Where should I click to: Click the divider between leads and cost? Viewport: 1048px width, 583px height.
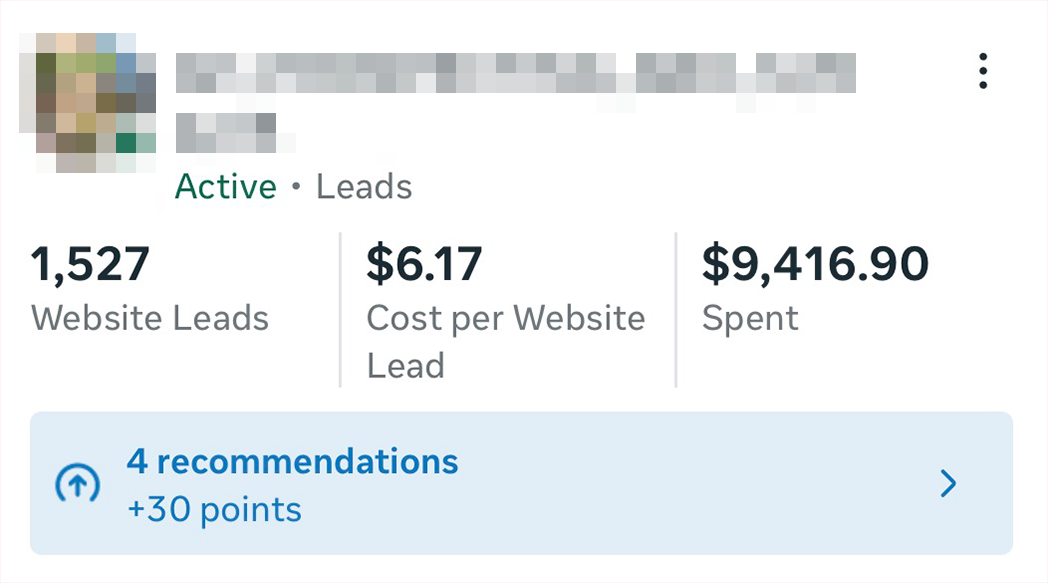[340, 310]
